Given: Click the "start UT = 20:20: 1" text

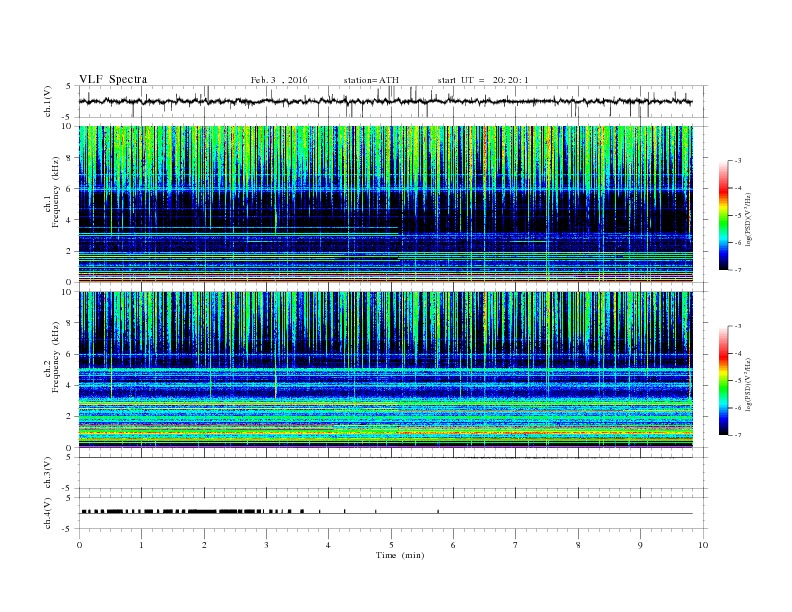Looking at the screenshot, I should pyautogui.click(x=483, y=80).
